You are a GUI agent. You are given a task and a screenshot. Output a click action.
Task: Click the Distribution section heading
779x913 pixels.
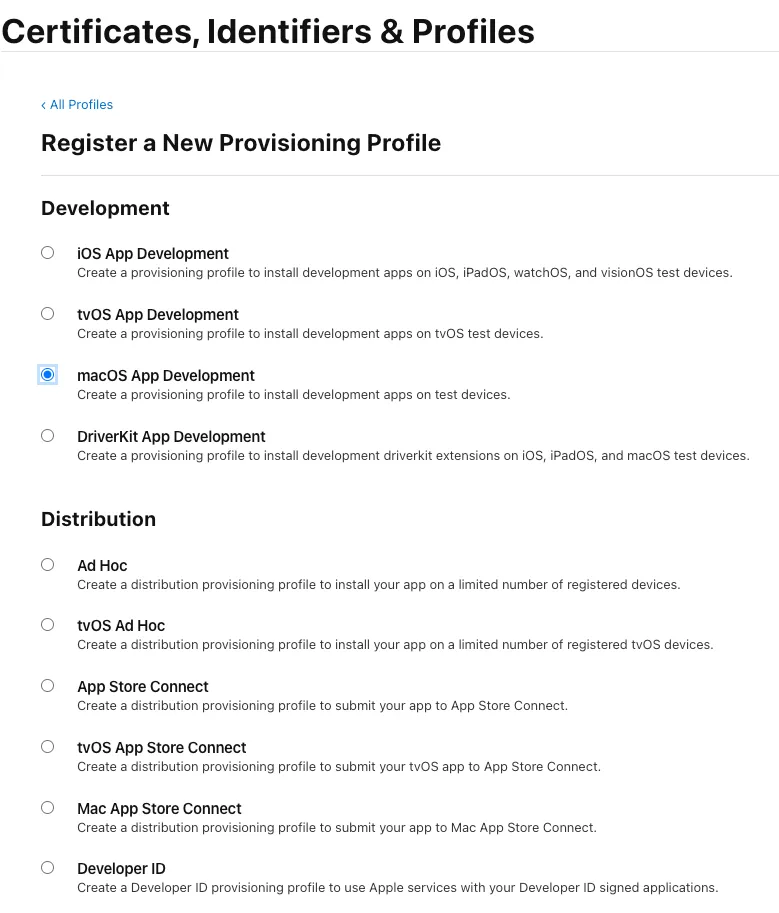tap(98, 519)
